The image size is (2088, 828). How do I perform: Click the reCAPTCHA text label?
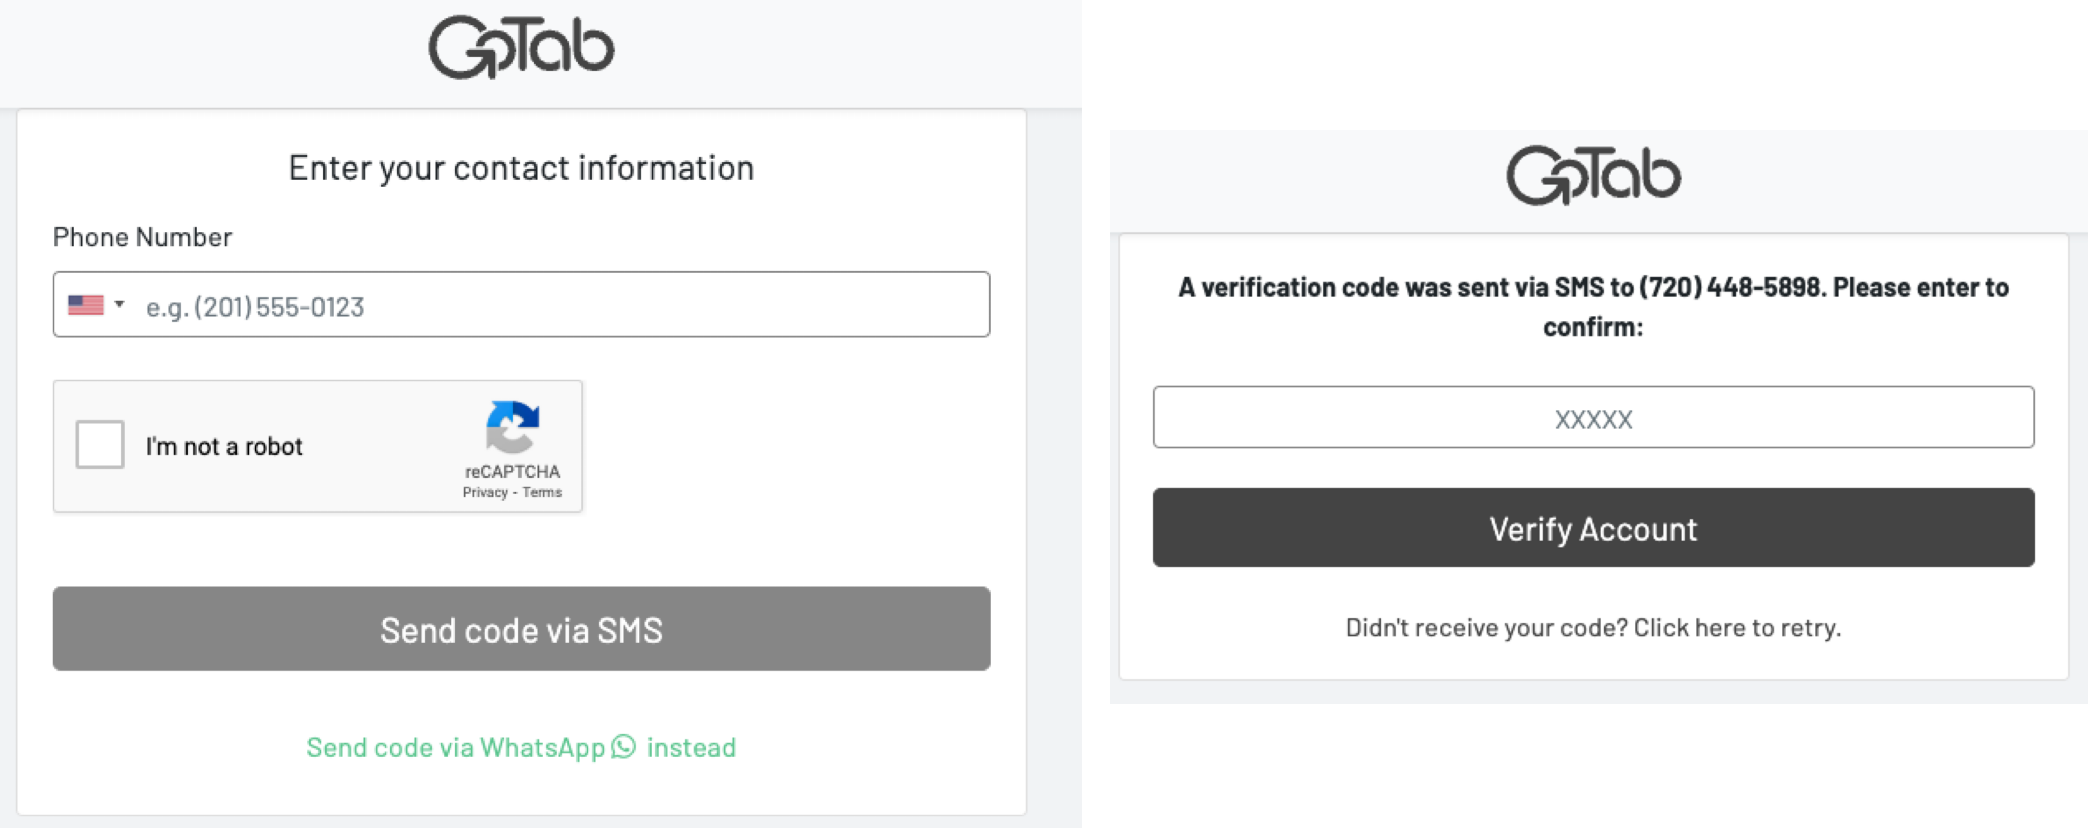tap(512, 471)
